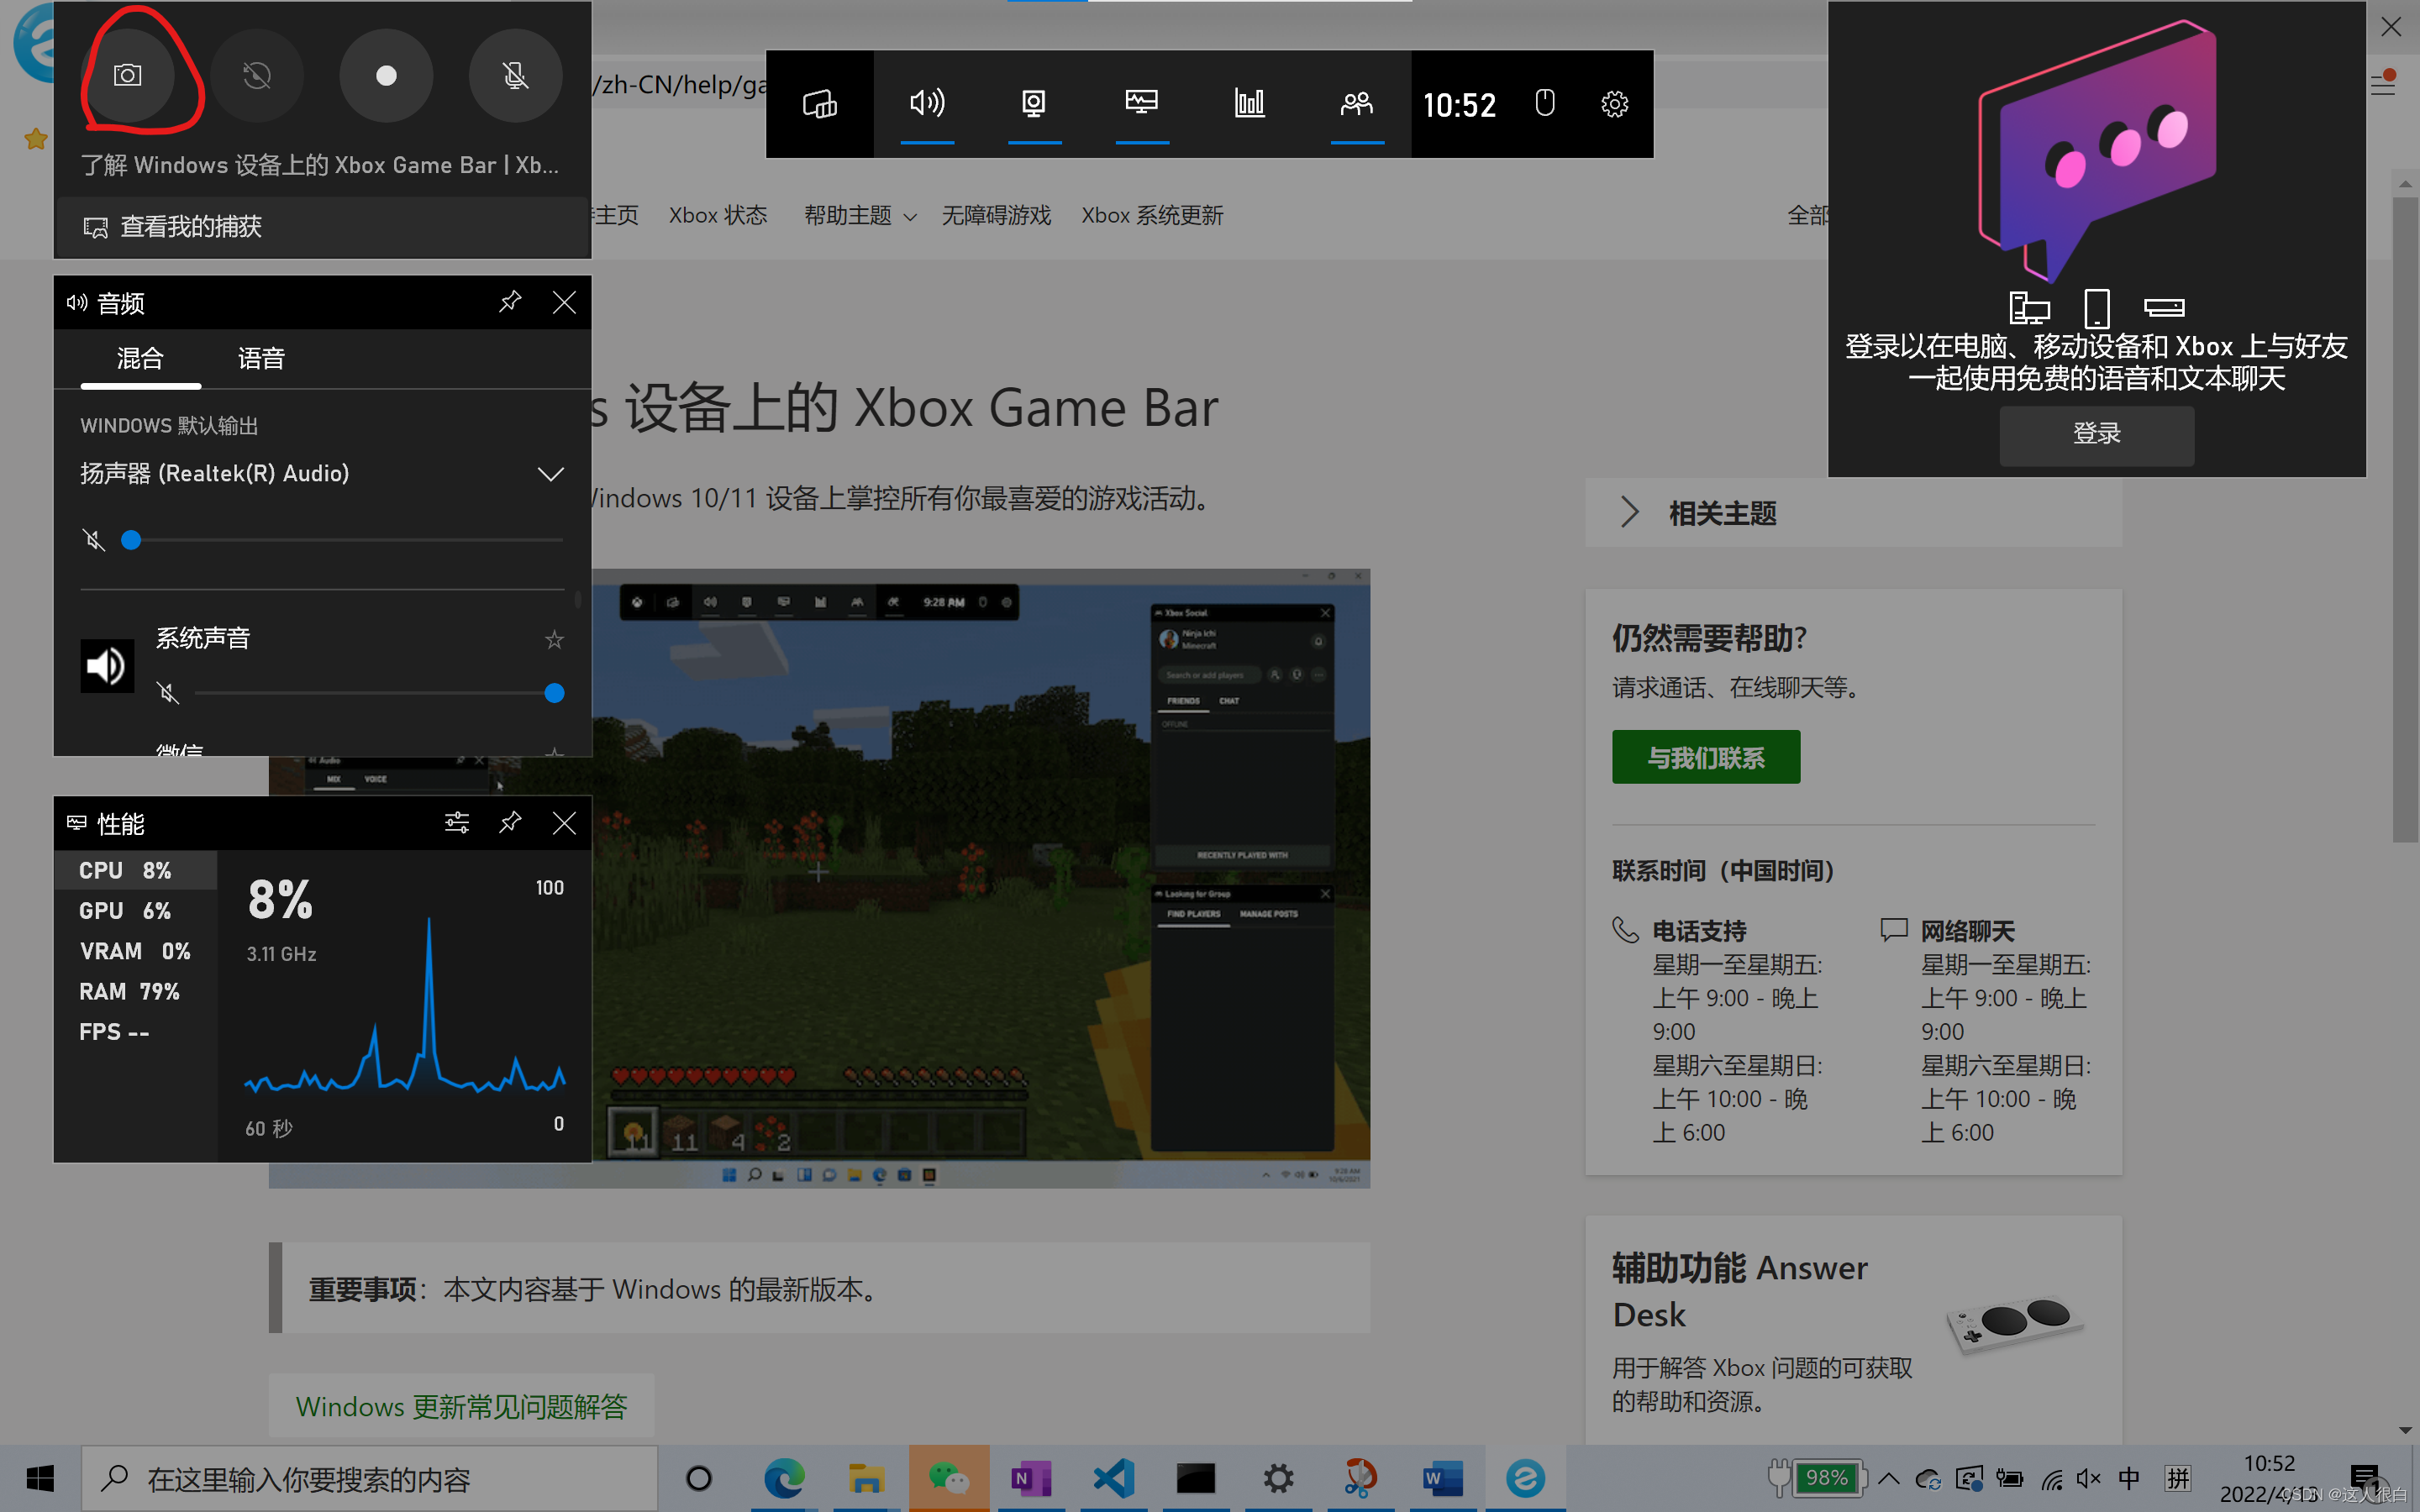Screen dimensions: 2420x1512
Task: Toggle the Performance widget in Game Bar
Action: click(1141, 104)
